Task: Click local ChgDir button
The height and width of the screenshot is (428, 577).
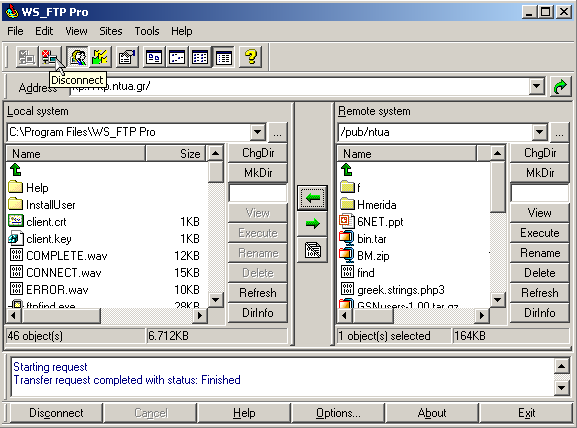Action: tap(258, 153)
